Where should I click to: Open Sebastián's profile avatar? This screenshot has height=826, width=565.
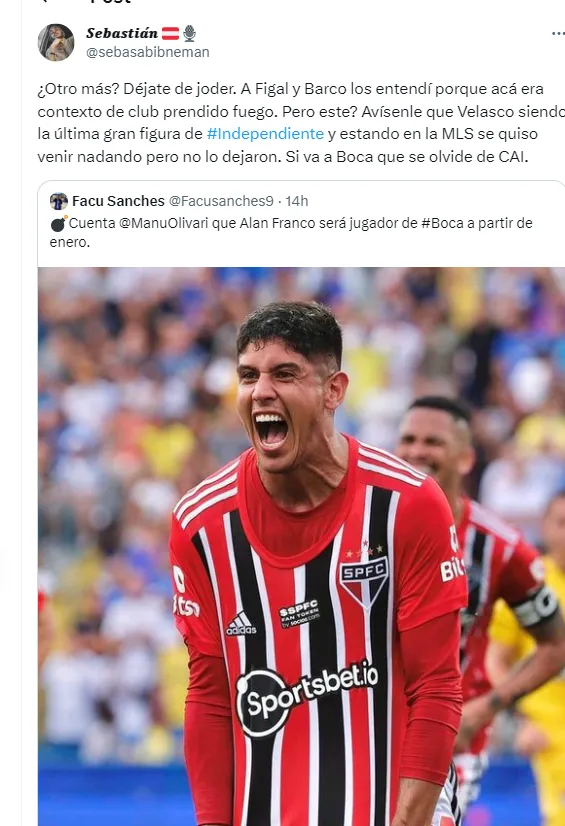[x=56, y=42]
